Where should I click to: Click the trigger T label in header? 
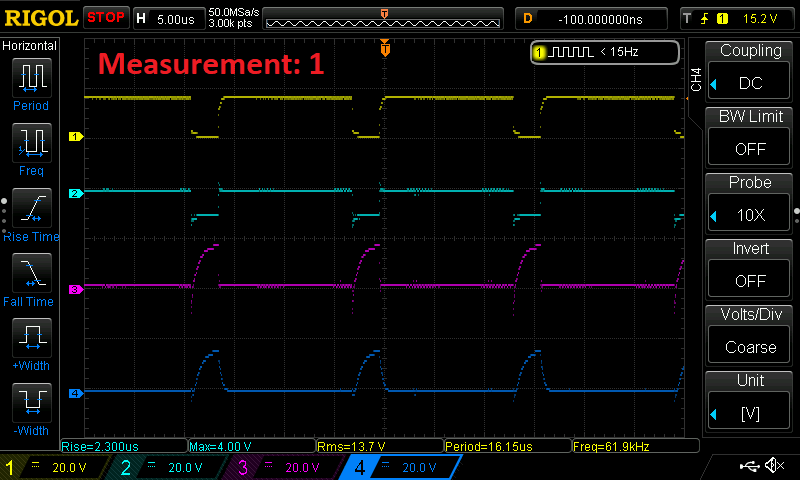point(687,19)
